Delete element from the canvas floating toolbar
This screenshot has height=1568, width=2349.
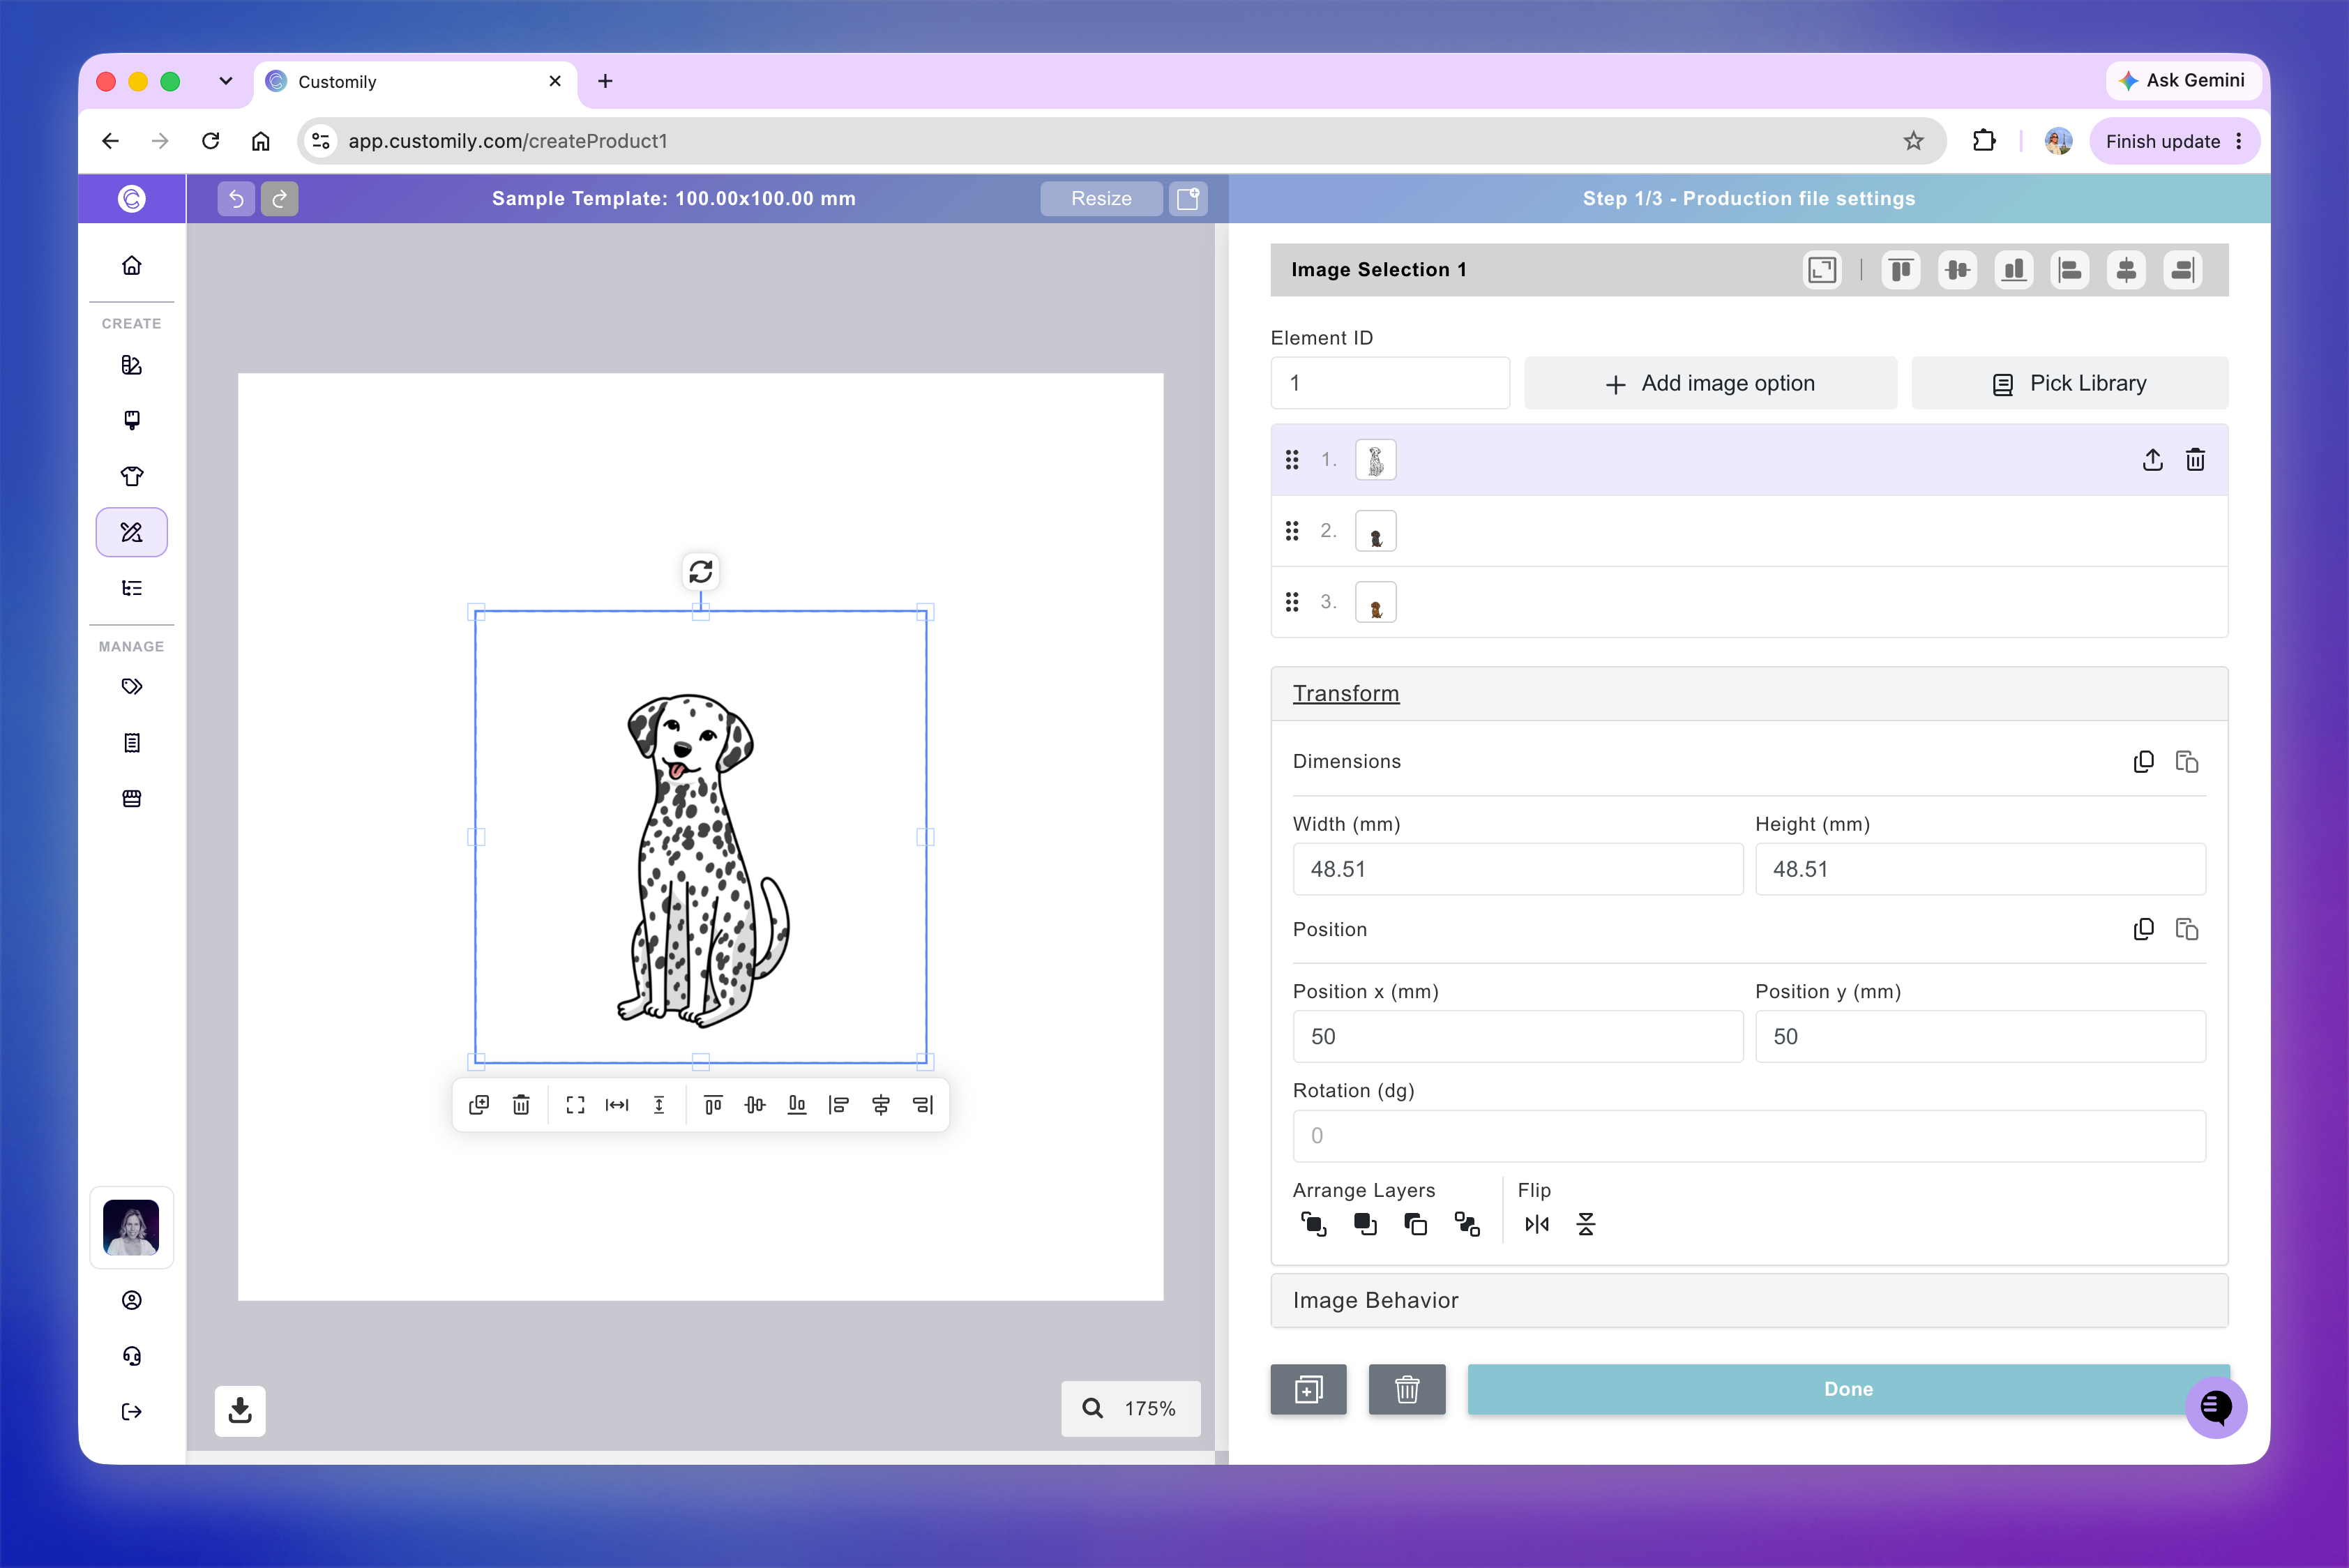521,1104
